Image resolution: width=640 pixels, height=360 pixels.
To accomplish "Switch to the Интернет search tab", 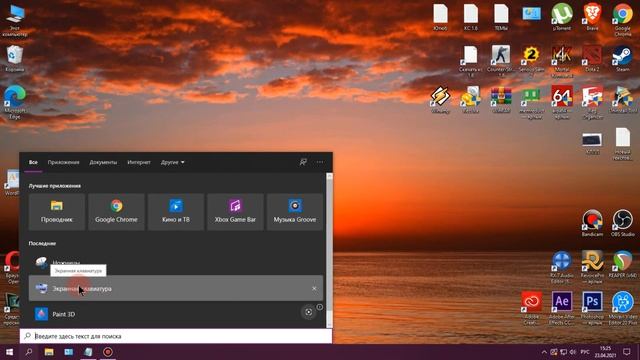I will pyautogui.click(x=139, y=162).
